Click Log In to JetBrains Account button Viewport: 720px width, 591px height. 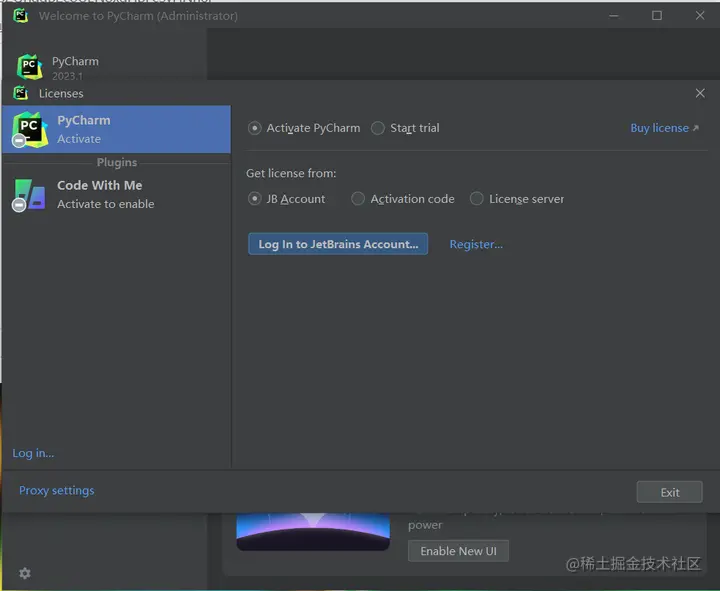(338, 244)
